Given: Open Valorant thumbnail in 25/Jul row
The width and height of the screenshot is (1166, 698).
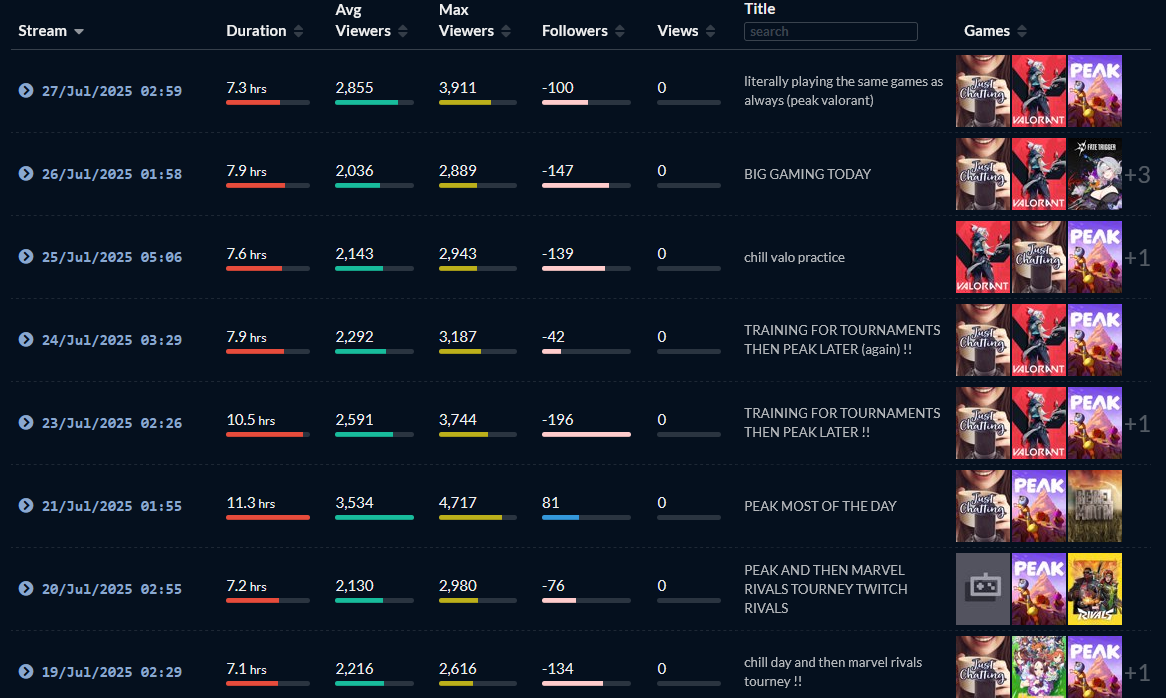Looking at the screenshot, I should point(983,256).
